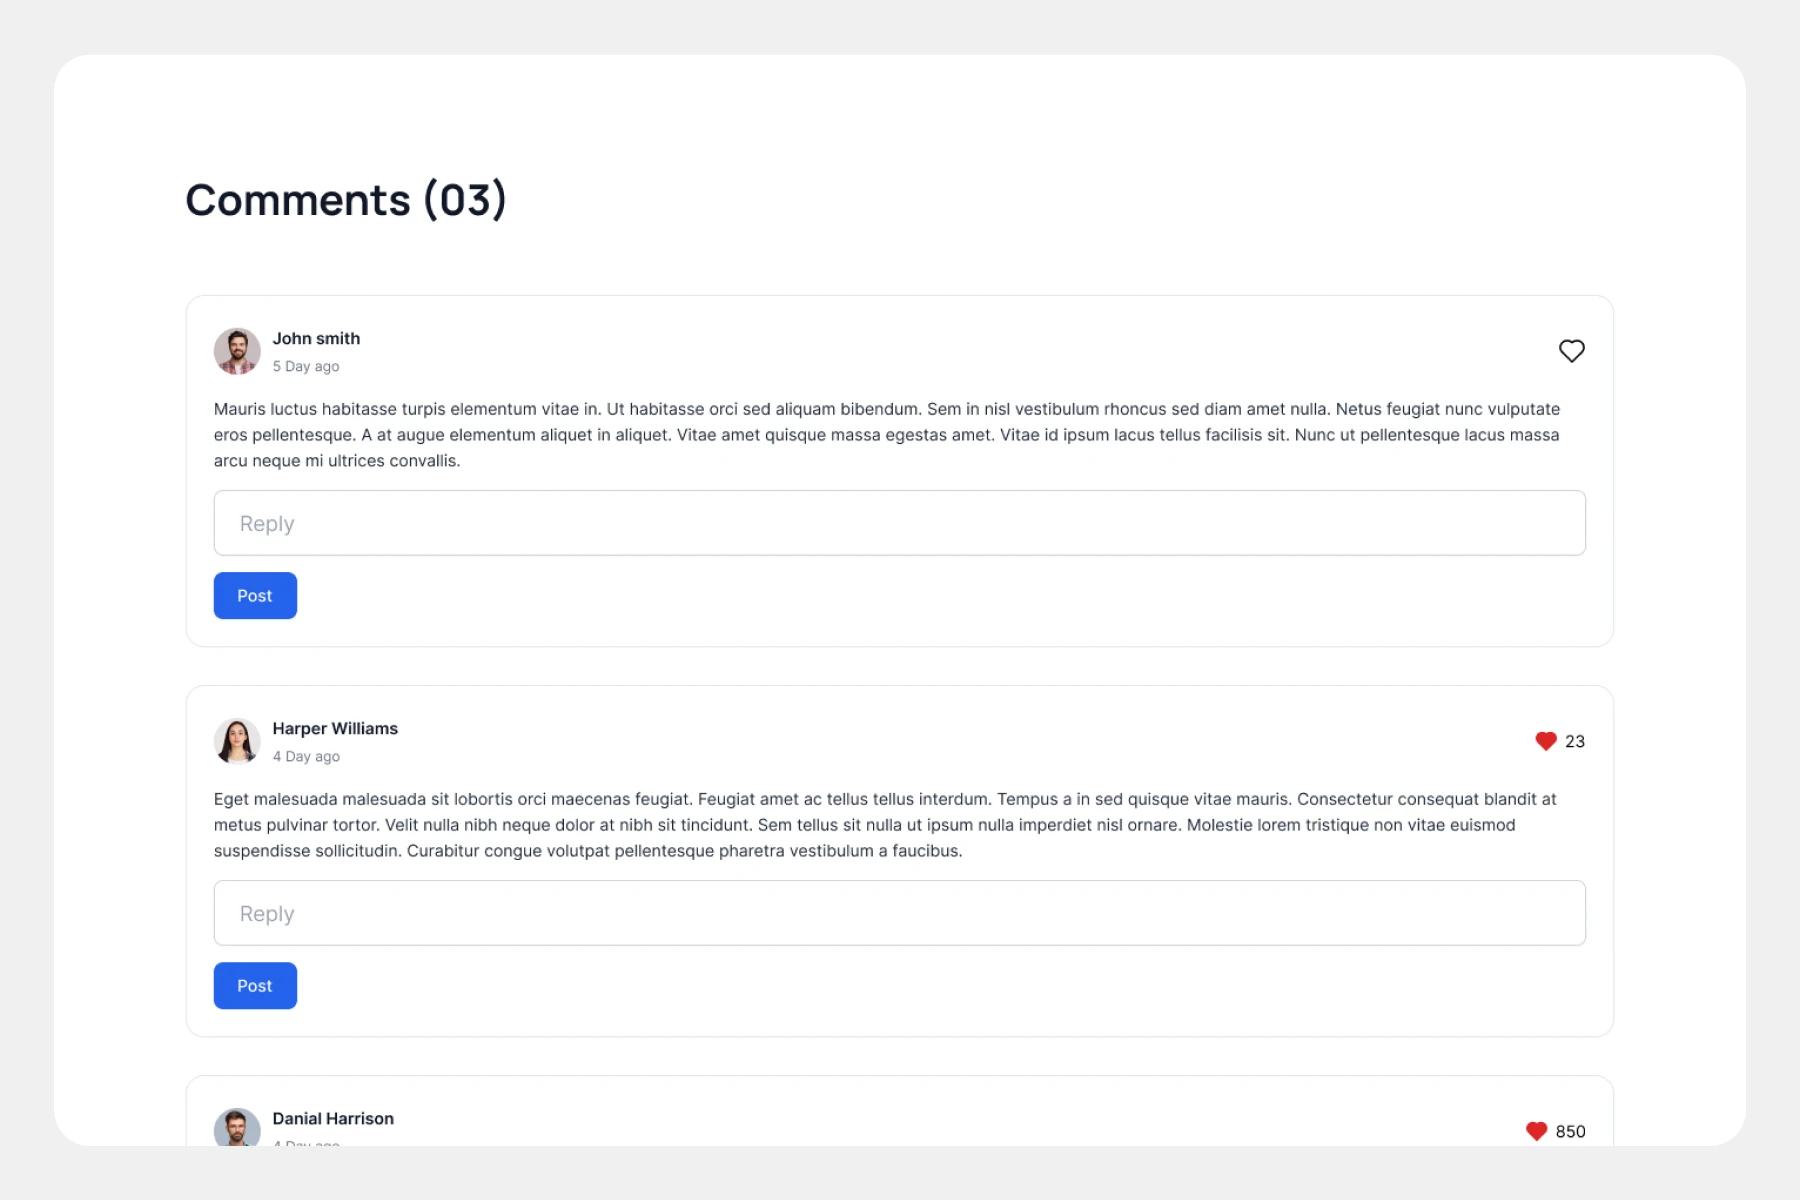Unlike Harper Williams's comment via red heart
The image size is (1800, 1200).
[1545, 741]
